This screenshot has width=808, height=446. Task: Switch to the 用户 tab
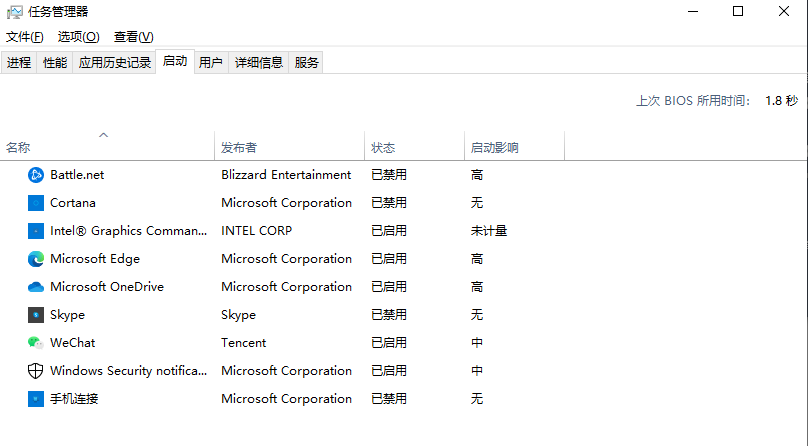pos(211,62)
